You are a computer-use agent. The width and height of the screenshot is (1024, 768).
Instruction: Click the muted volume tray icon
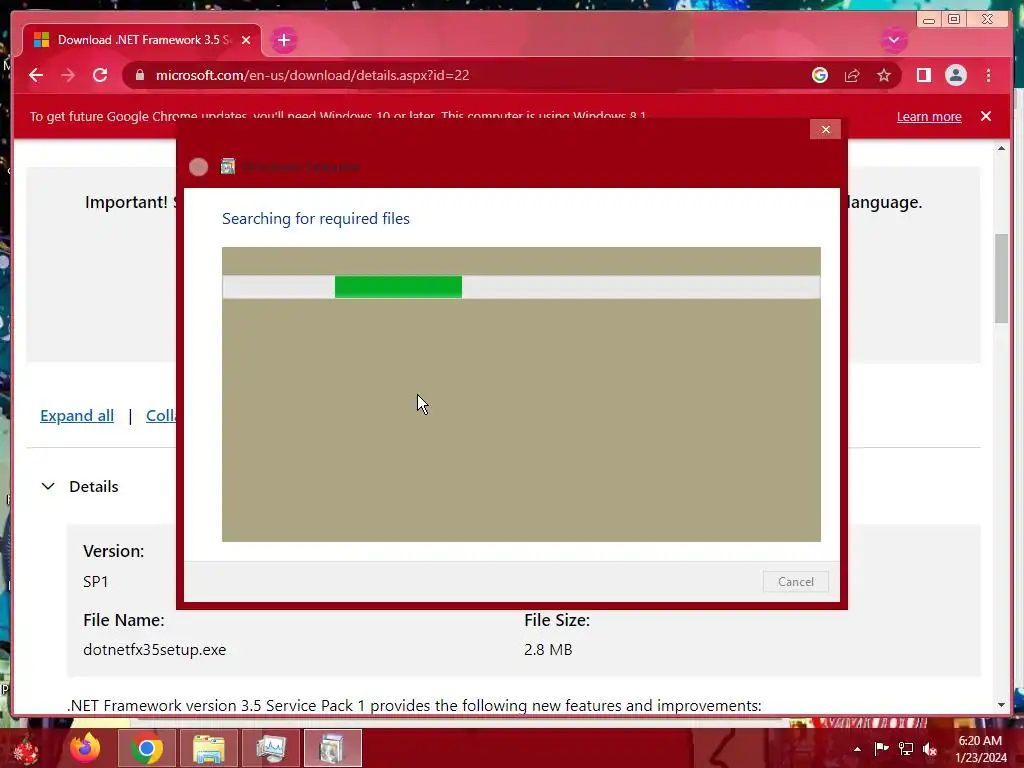point(930,748)
